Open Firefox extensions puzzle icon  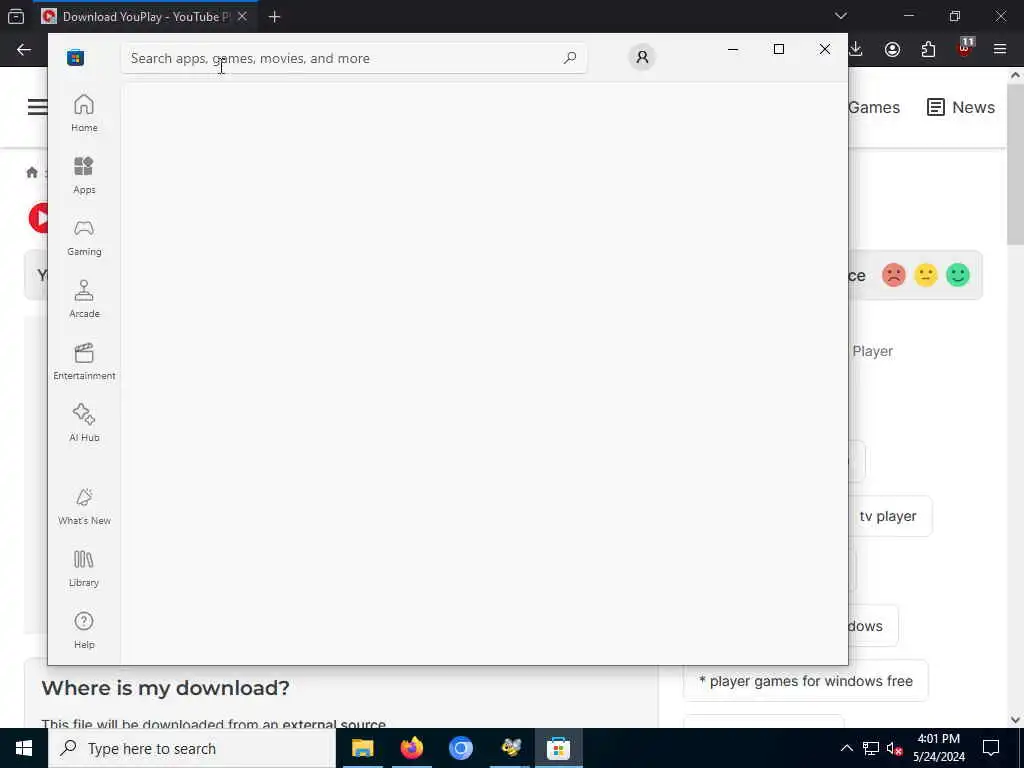[x=928, y=49]
